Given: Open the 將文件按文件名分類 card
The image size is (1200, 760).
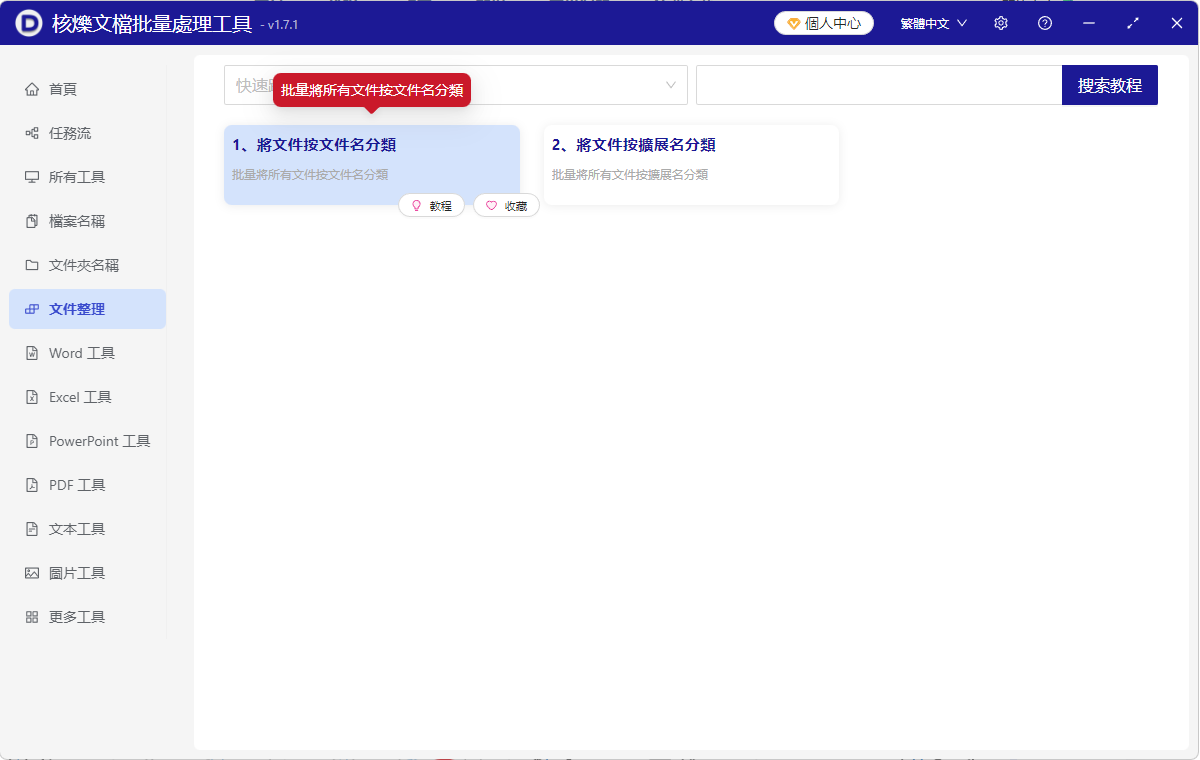Looking at the screenshot, I should (372, 165).
